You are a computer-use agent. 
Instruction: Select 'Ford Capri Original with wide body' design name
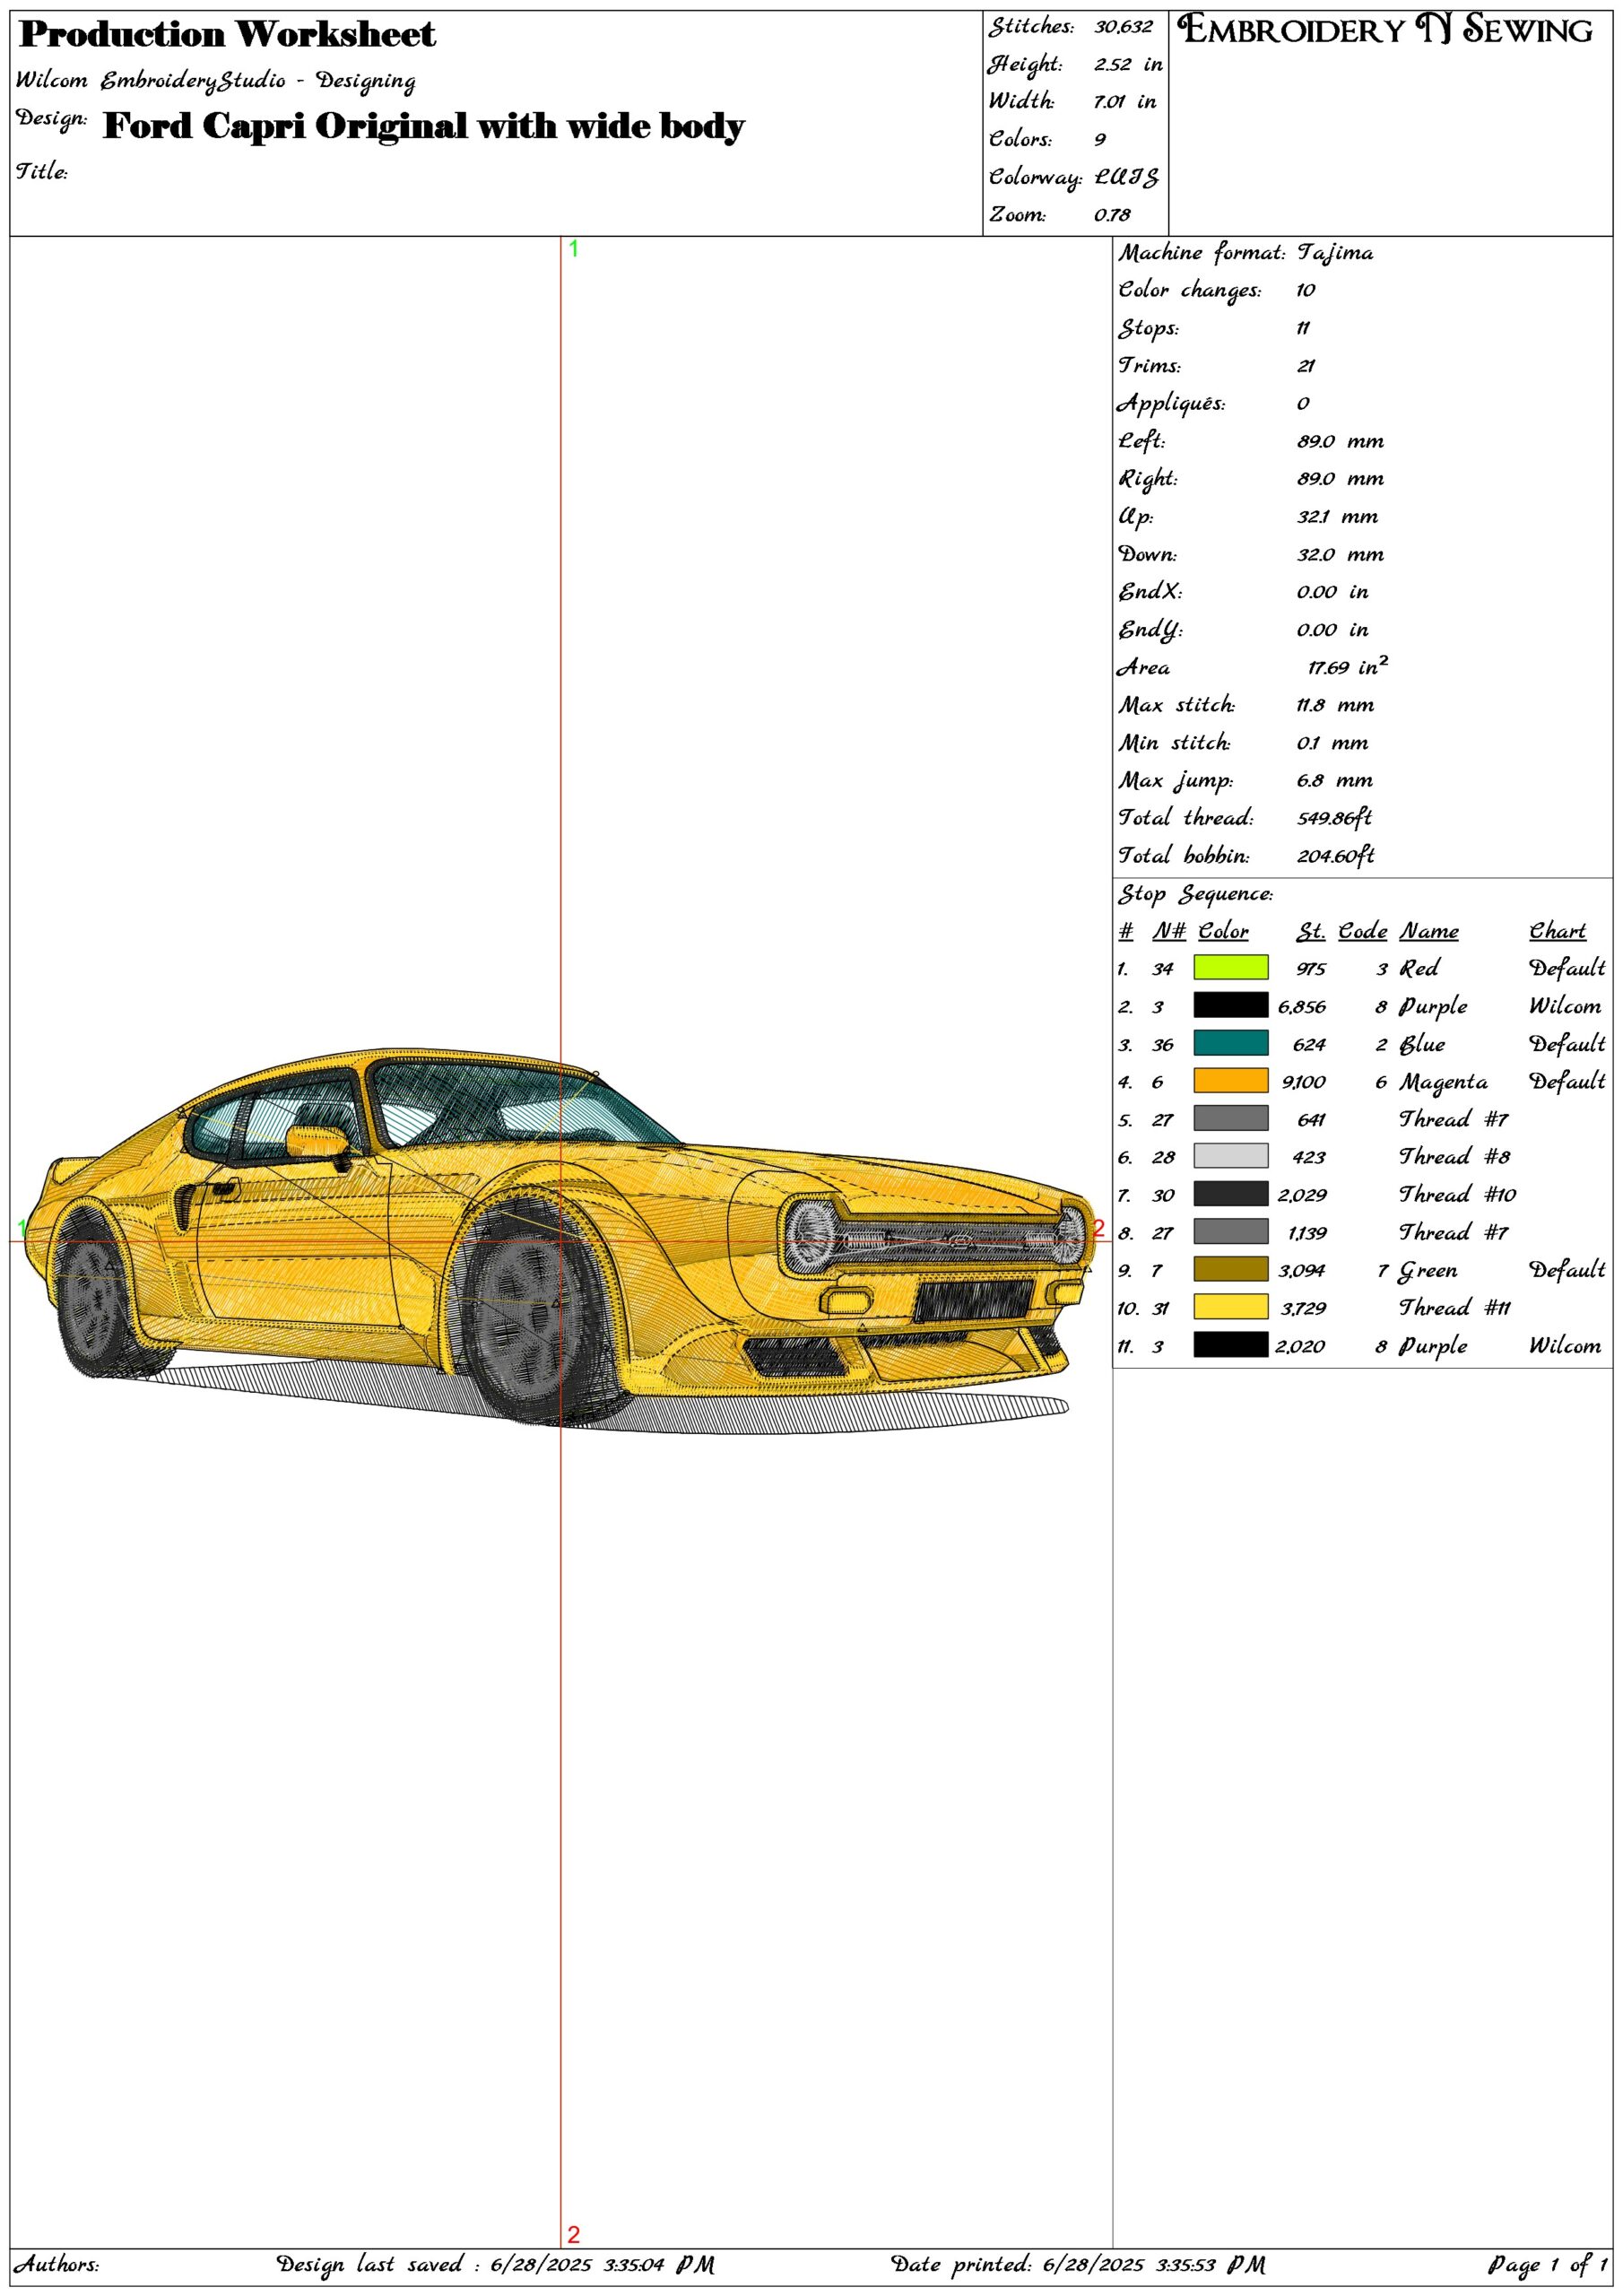(x=424, y=127)
